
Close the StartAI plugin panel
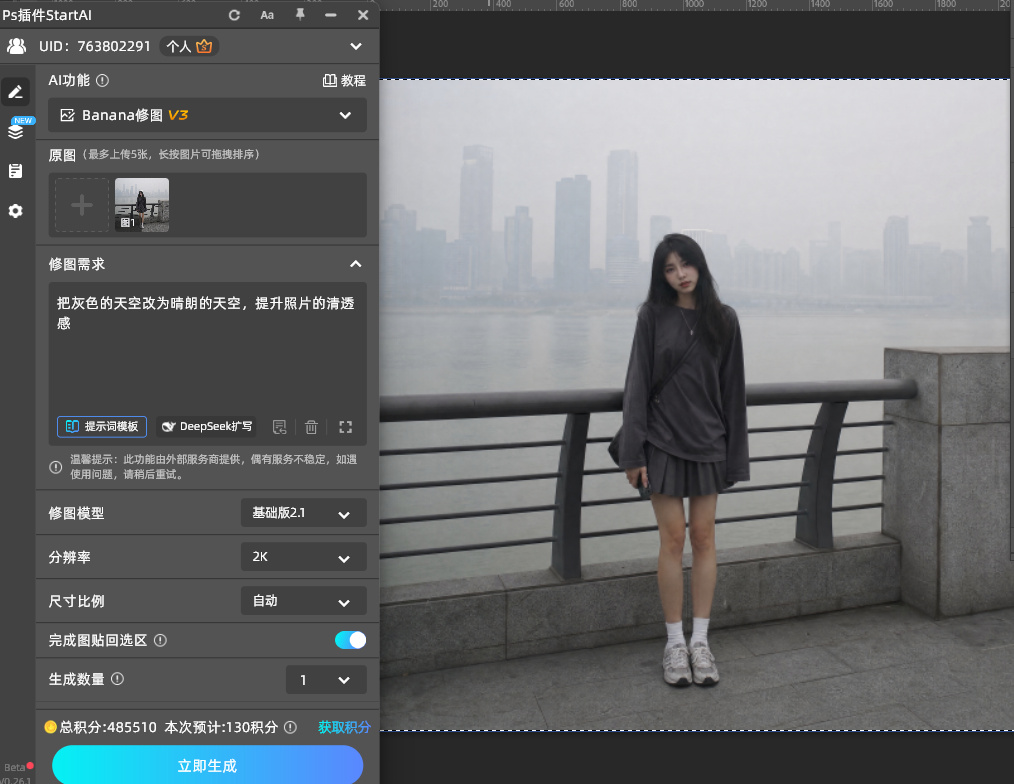(x=363, y=15)
